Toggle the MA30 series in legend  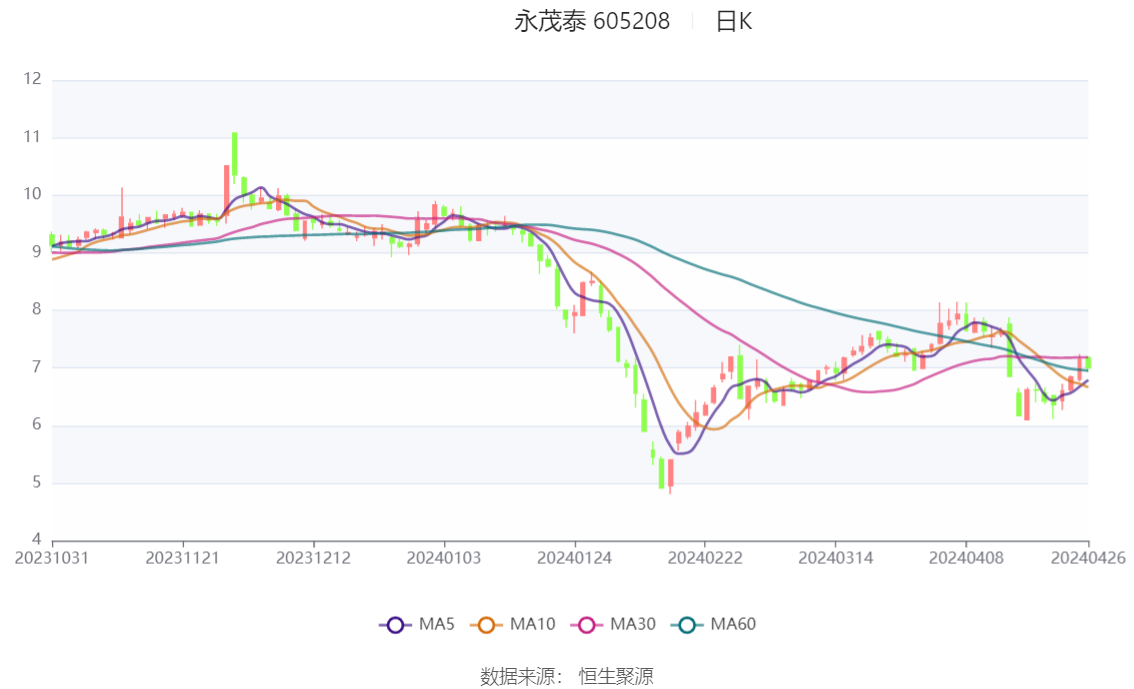(613, 625)
